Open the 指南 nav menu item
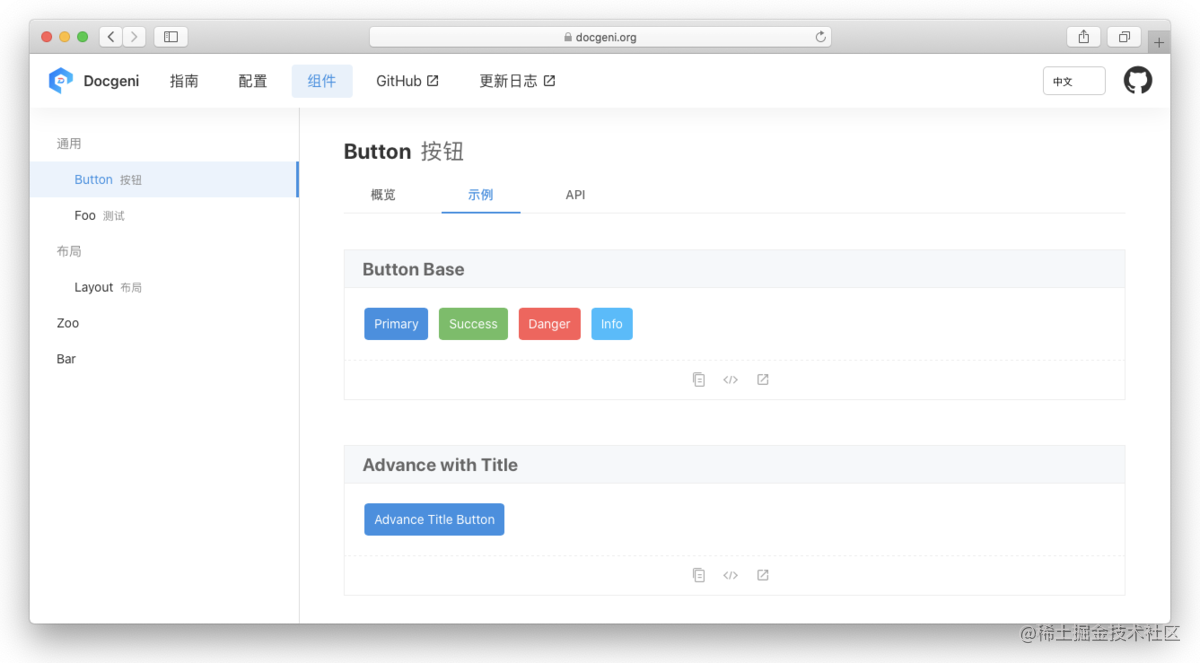The height and width of the screenshot is (663, 1200). tap(184, 81)
